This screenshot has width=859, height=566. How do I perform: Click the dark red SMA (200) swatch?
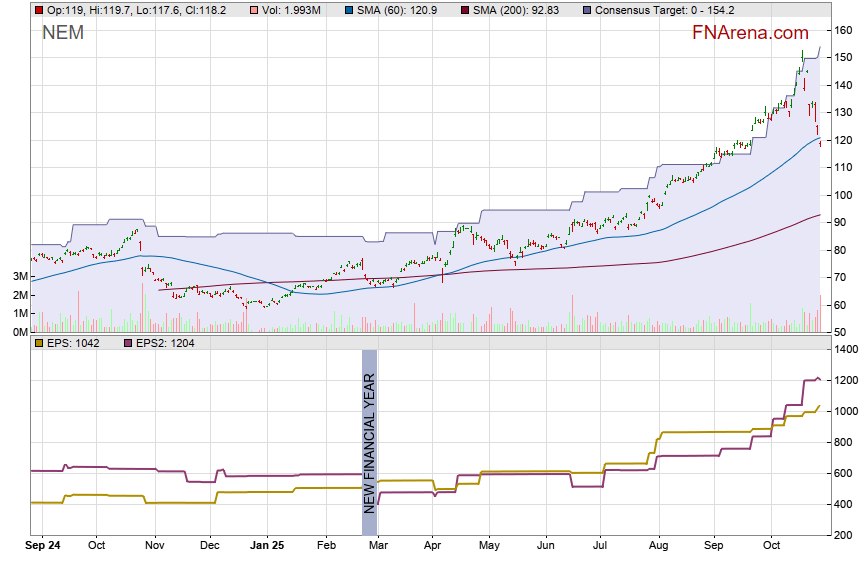pos(467,10)
